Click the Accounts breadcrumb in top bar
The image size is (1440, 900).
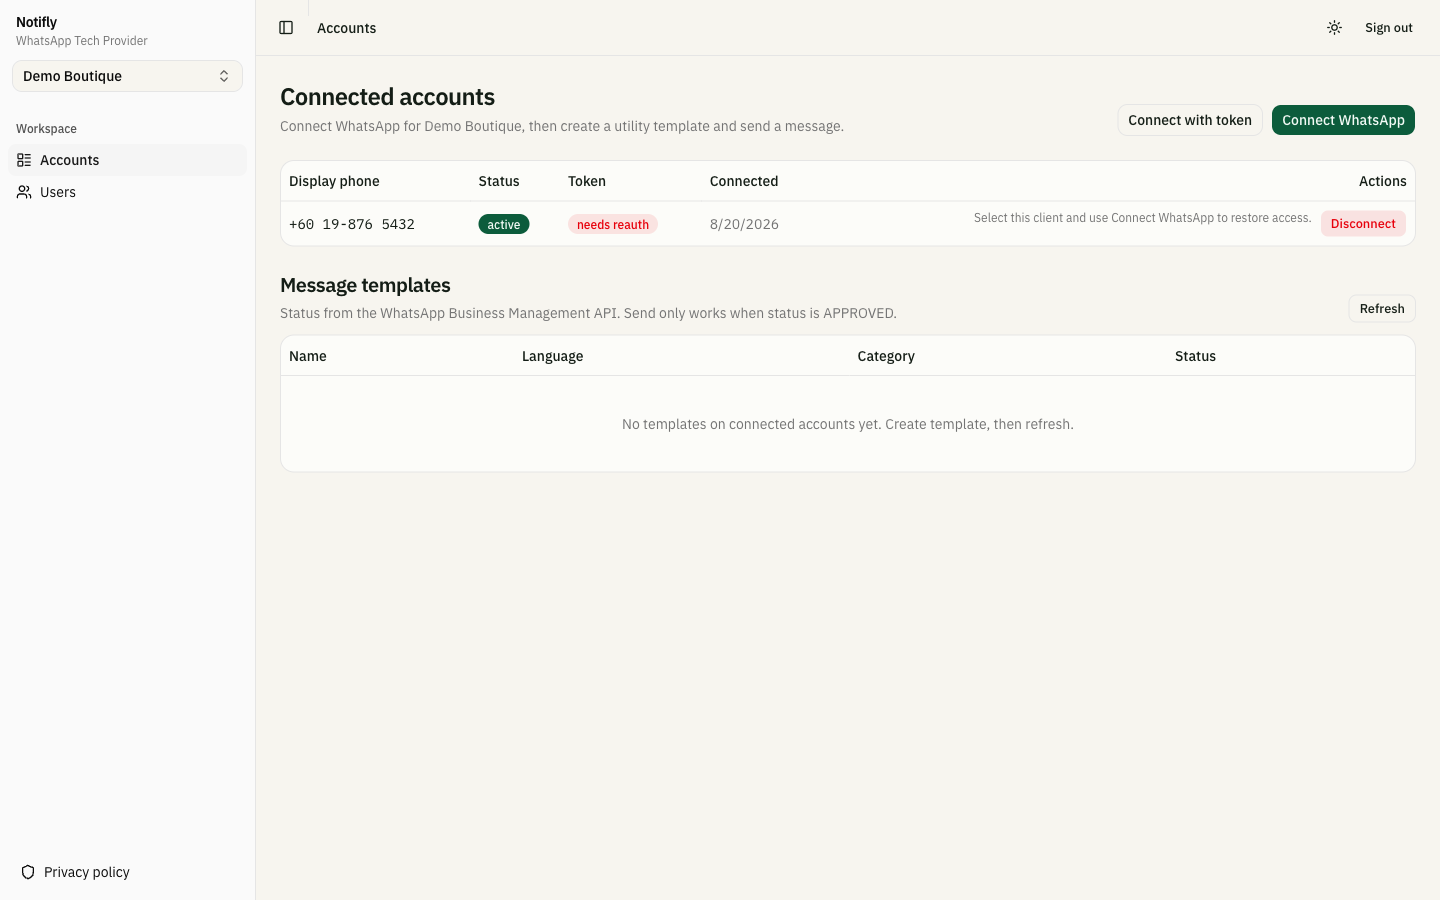tap(347, 28)
